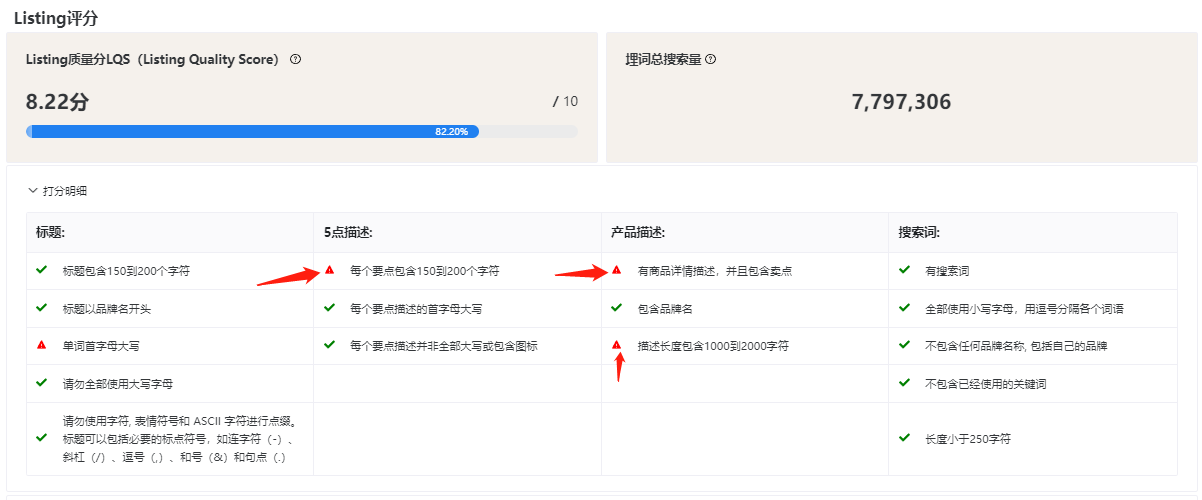This screenshot has width=1202, height=500.
Task: Click green check icon for 包含品牌名
Action: pyautogui.click(x=616, y=308)
